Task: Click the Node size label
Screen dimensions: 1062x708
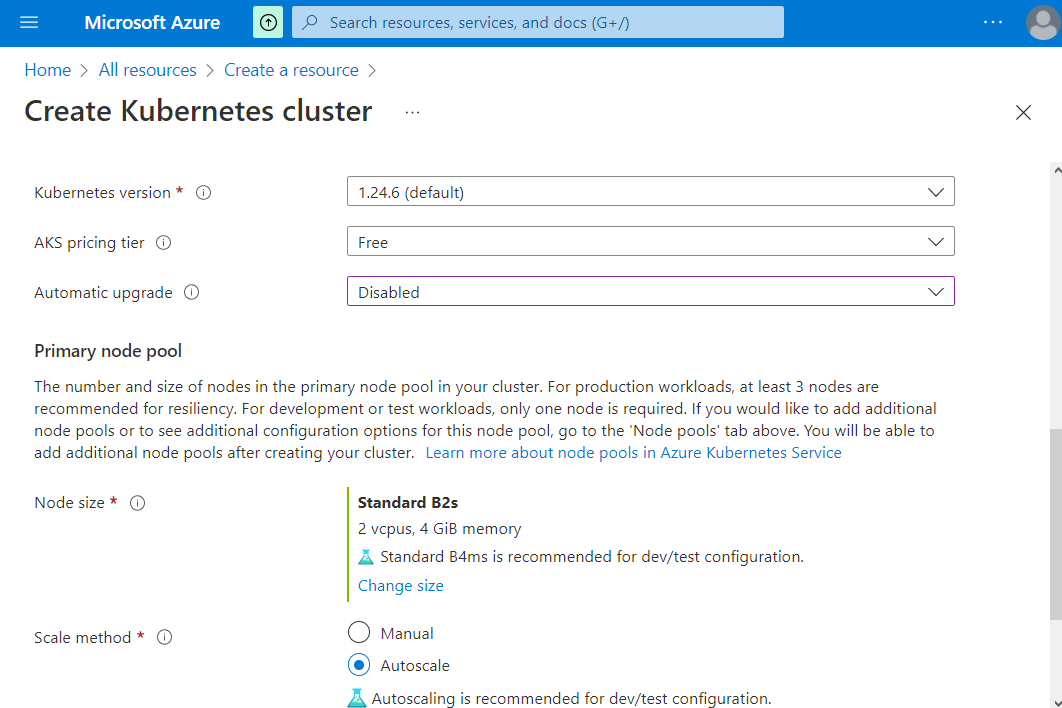Action: [70, 503]
